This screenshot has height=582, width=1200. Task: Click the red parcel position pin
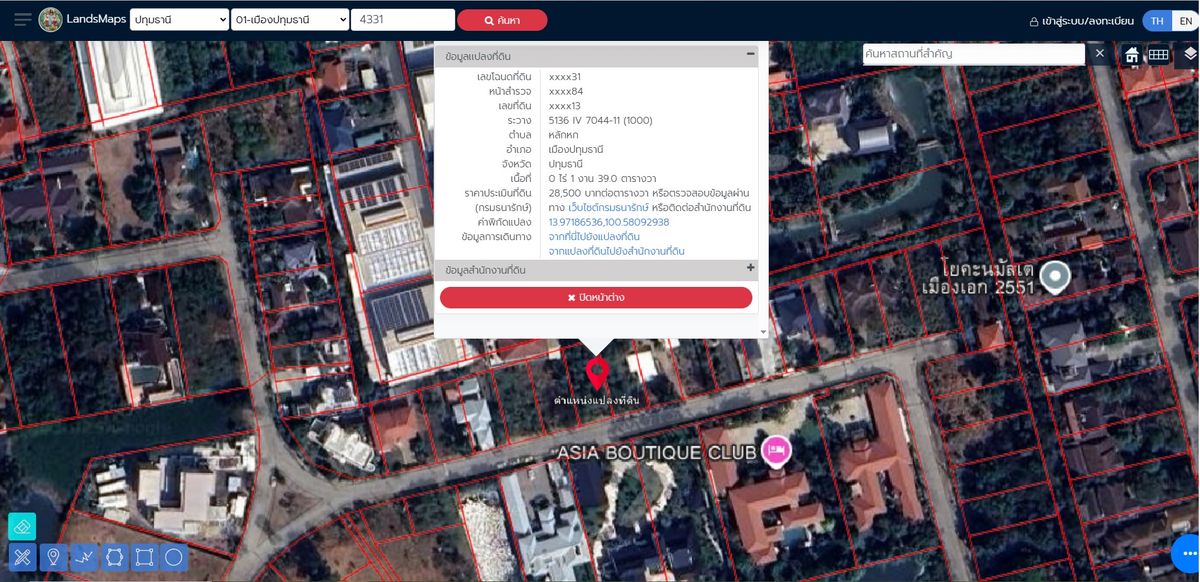[597, 373]
